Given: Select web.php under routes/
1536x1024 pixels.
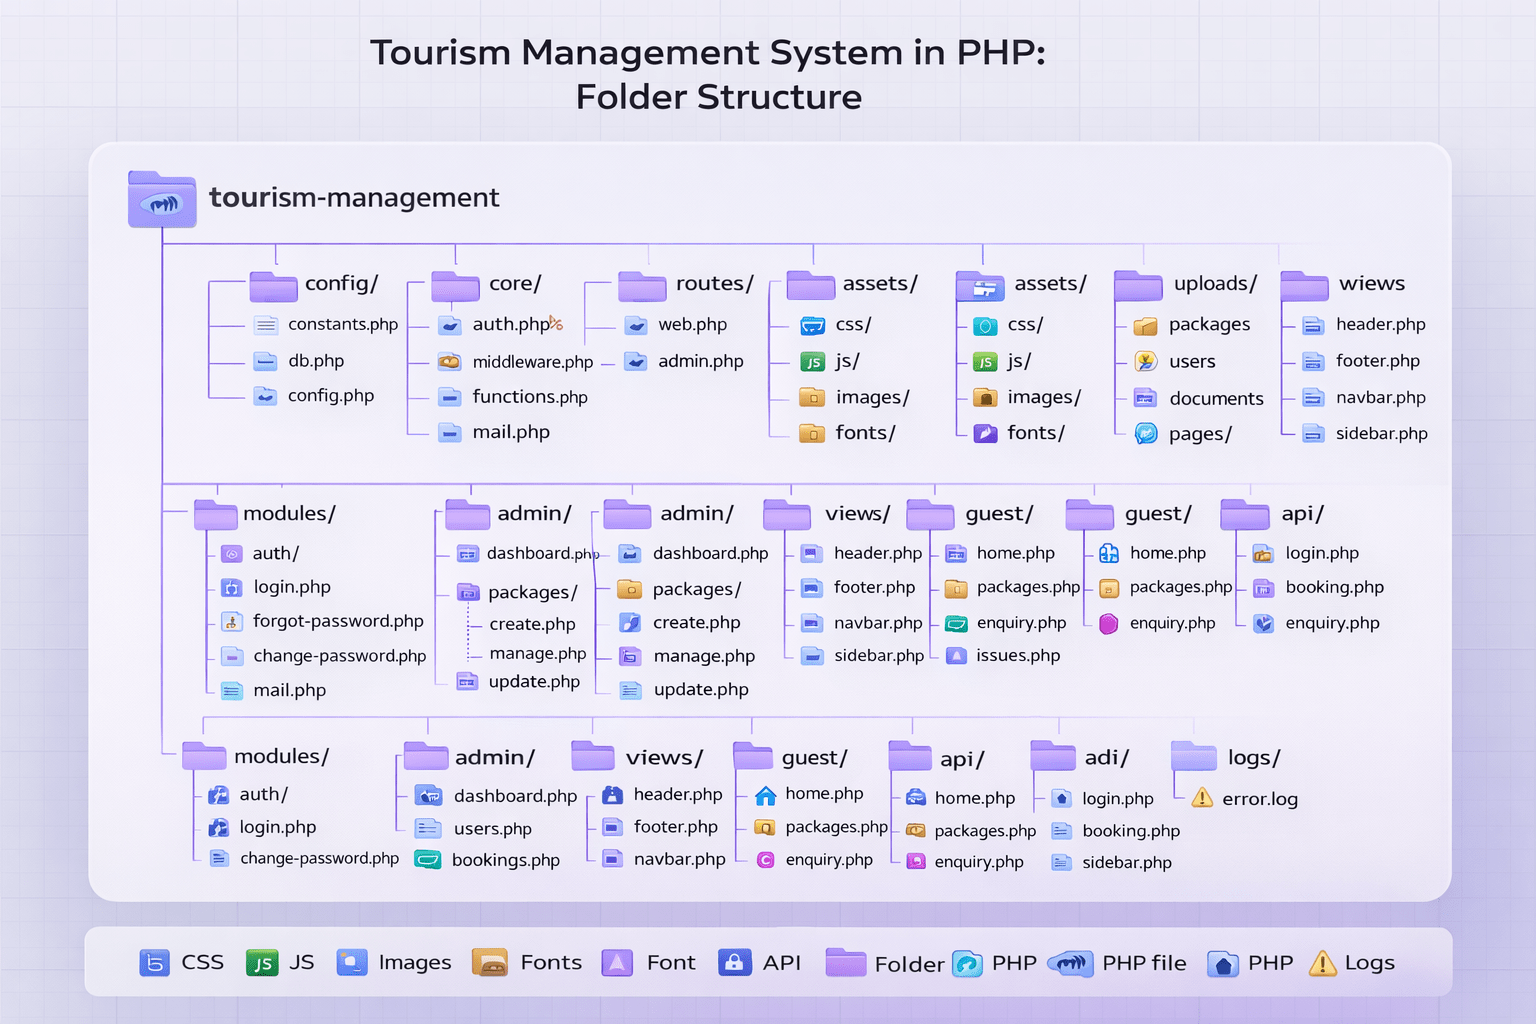Looking at the screenshot, I should 692,325.
